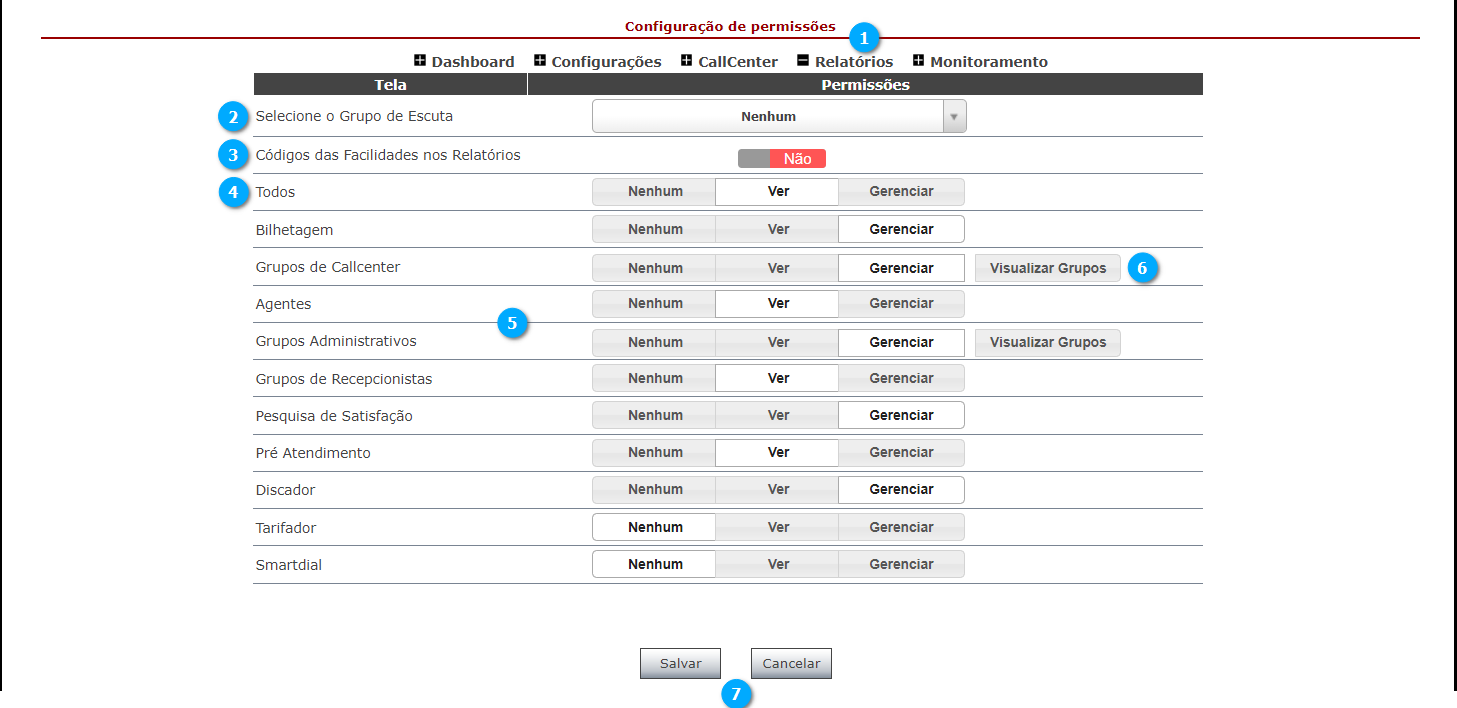Collapse the Relatórios section minus icon
The image size is (1457, 708).
click(x=803, y=60)
